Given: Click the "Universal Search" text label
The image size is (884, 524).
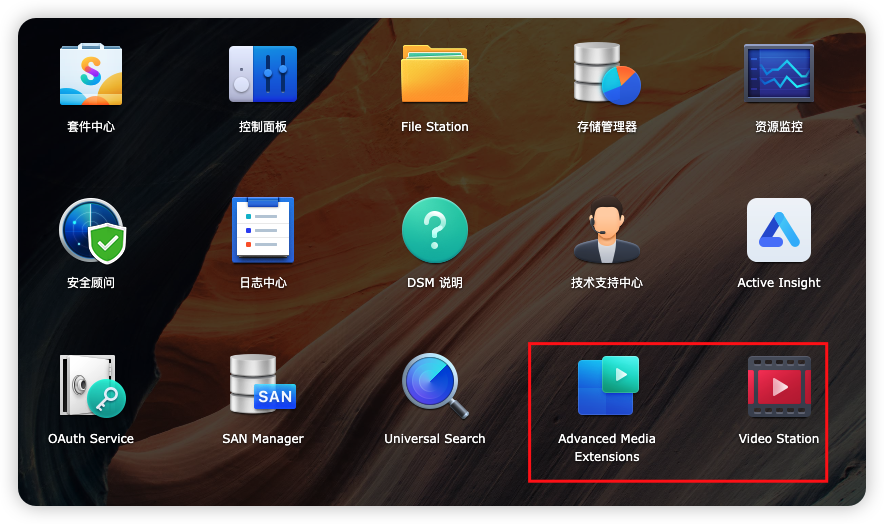Looking at the screenshot, I should tap(435, 439).
